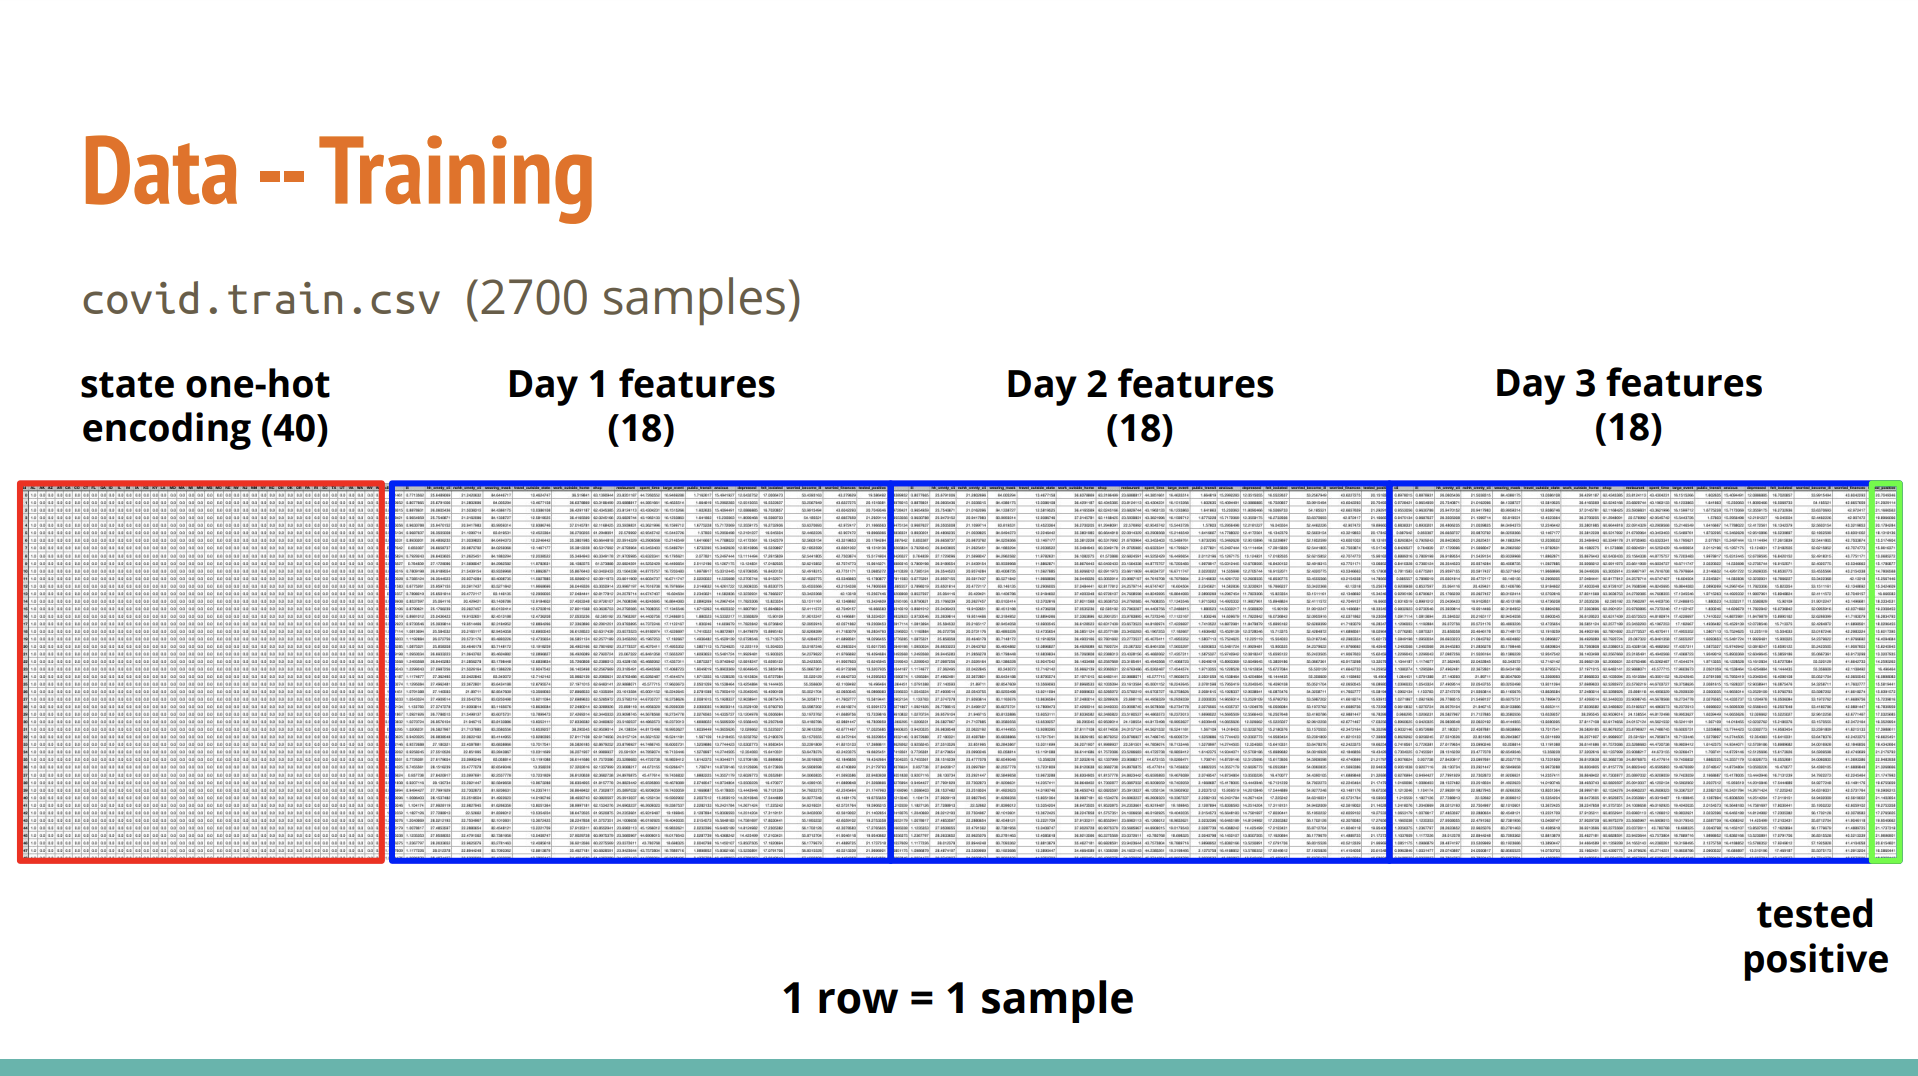The image size is (1918, 1076).
Task: Click the Day 1 features heading
Action: coord(641,384)
